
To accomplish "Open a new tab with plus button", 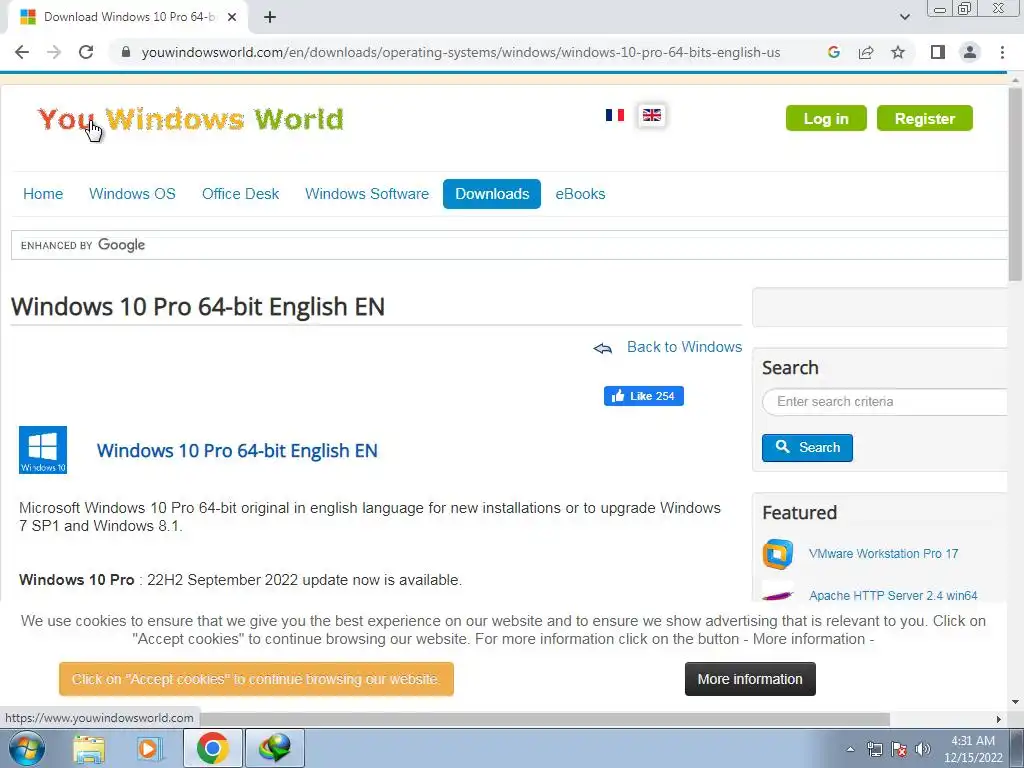I will pyautogui.click(x=270, y=18).
